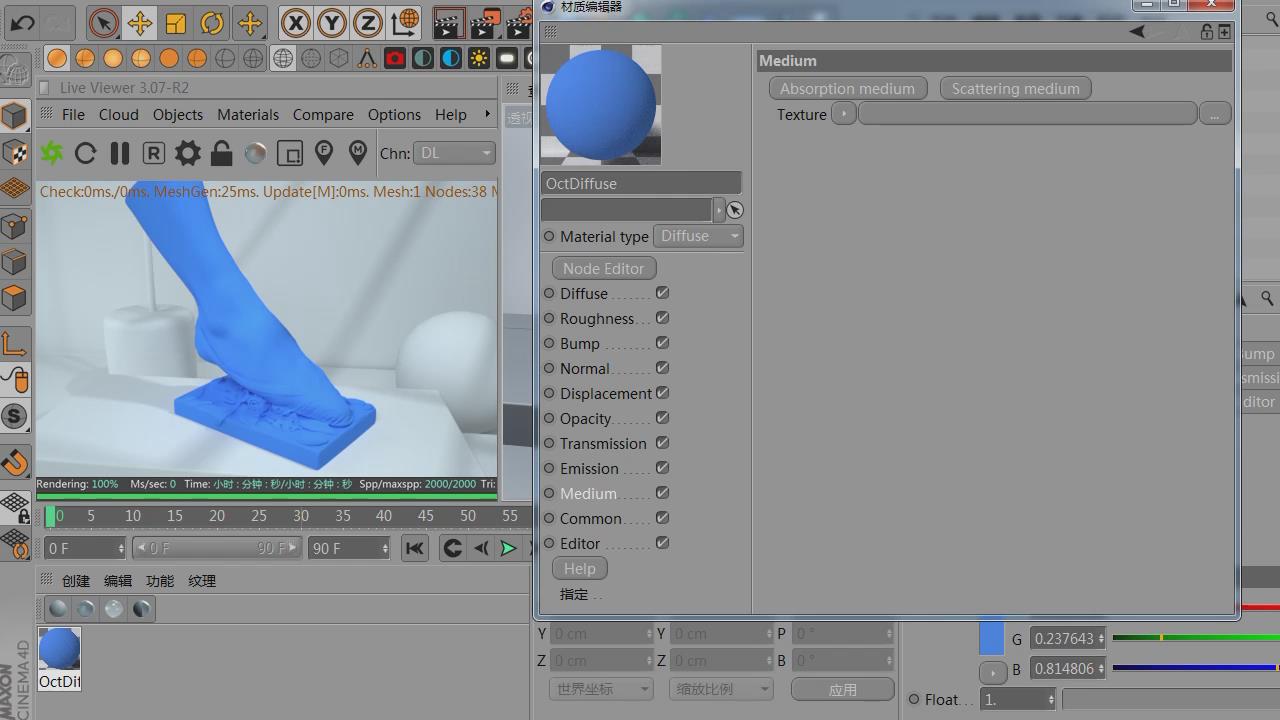The width and height of the screenshot is (1280, 720).
Task: Select the Scale tool
Action: coord(176,22)
